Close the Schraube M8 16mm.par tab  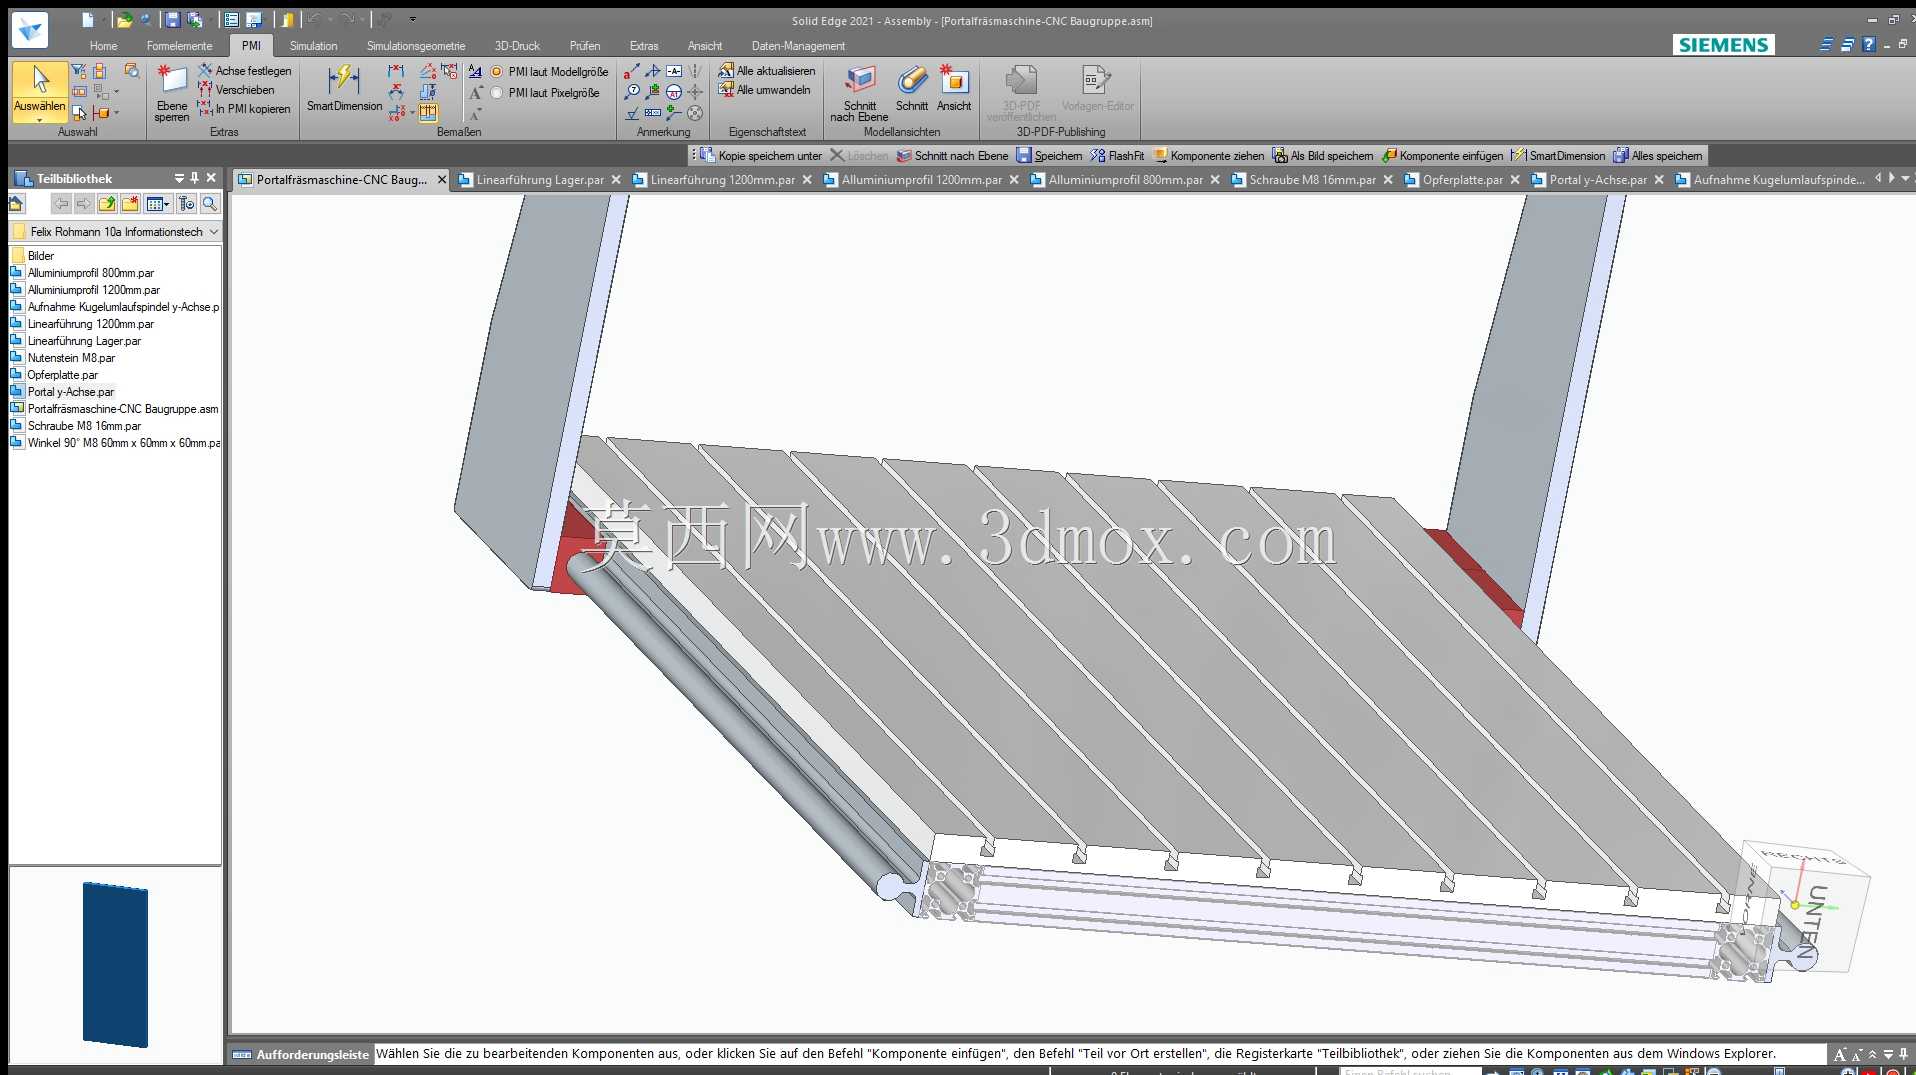tap(1388, 180)
